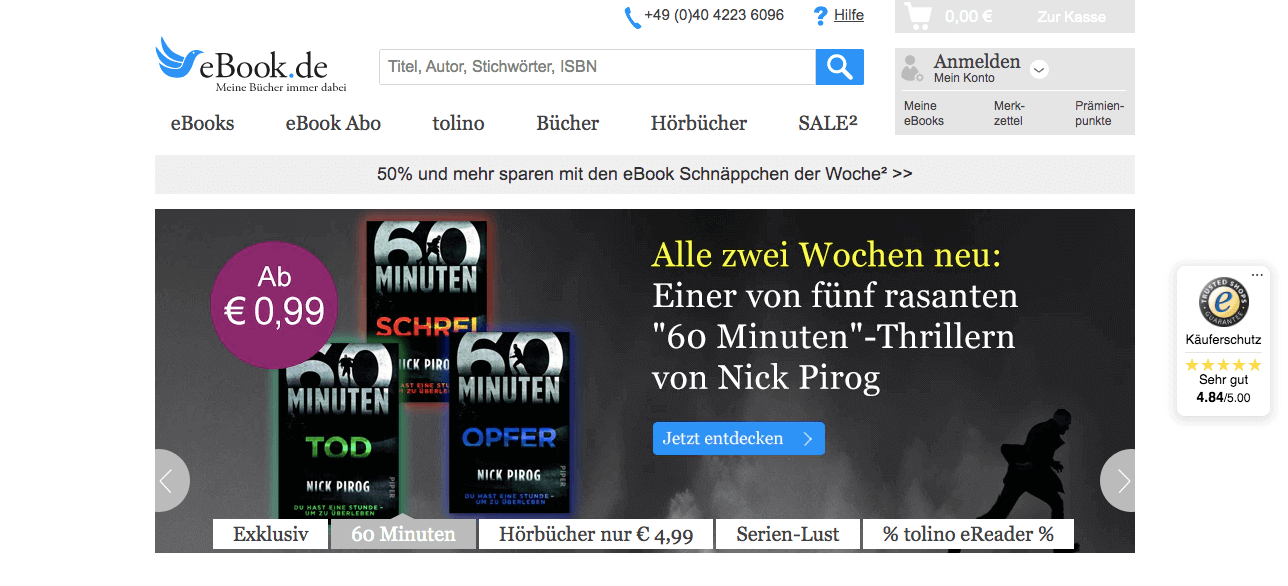Open the Prämienpunkte link
This screenshot has width=1288, height=586.
click(x=1100, y=113)
